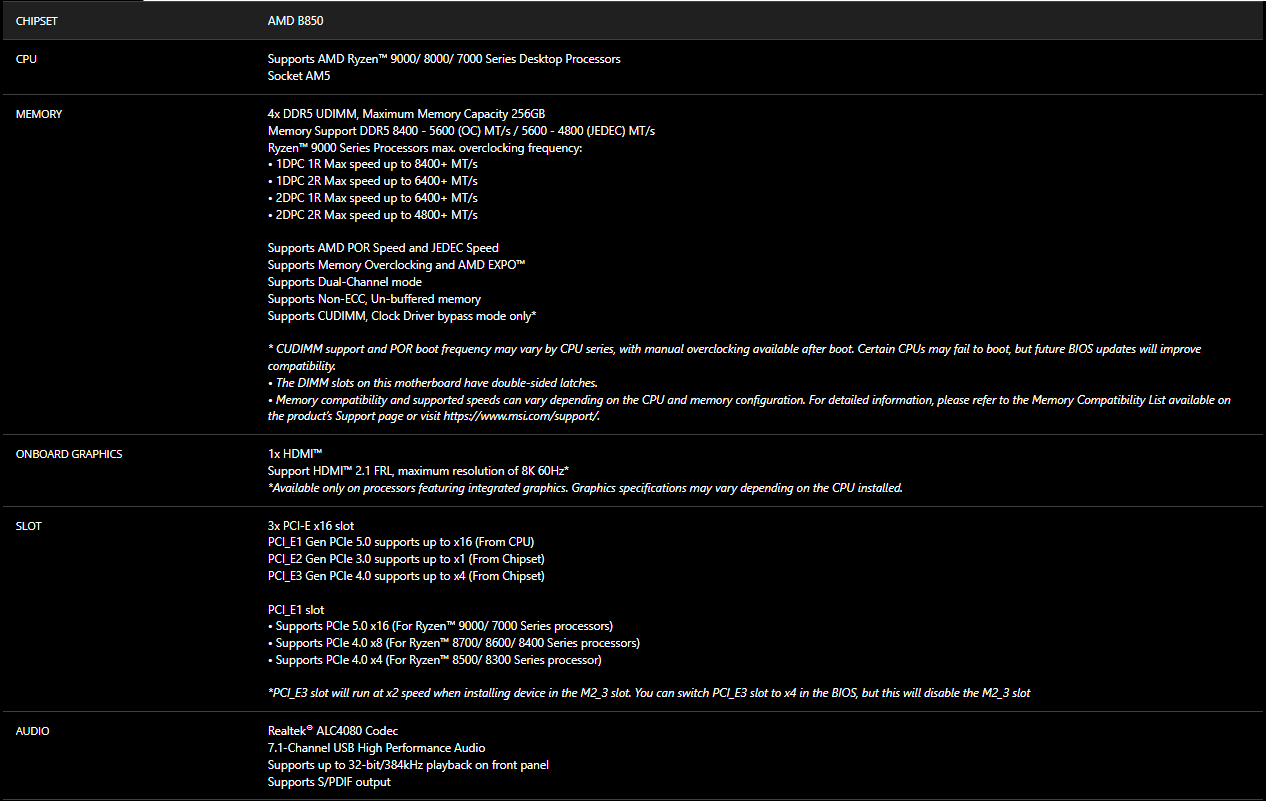The image size is (1266, 801).
Task: Click the 7.1-Channel USB High Performance Audio line
Action: 377,748
